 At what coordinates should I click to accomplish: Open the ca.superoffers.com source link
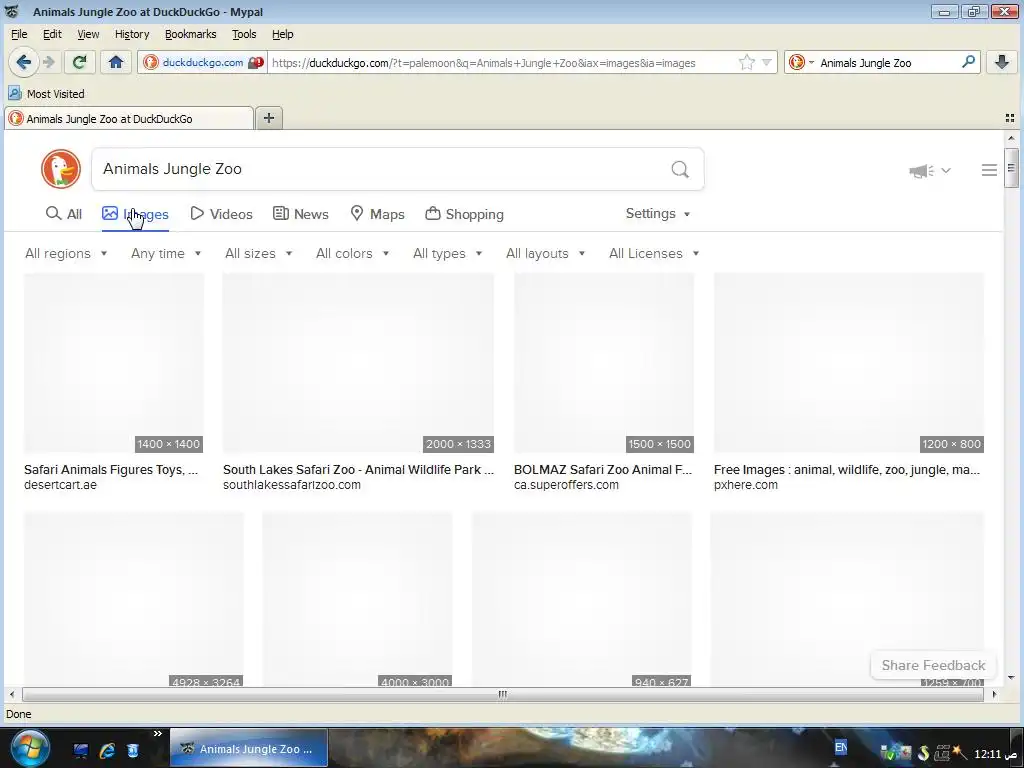pos(566,485)
